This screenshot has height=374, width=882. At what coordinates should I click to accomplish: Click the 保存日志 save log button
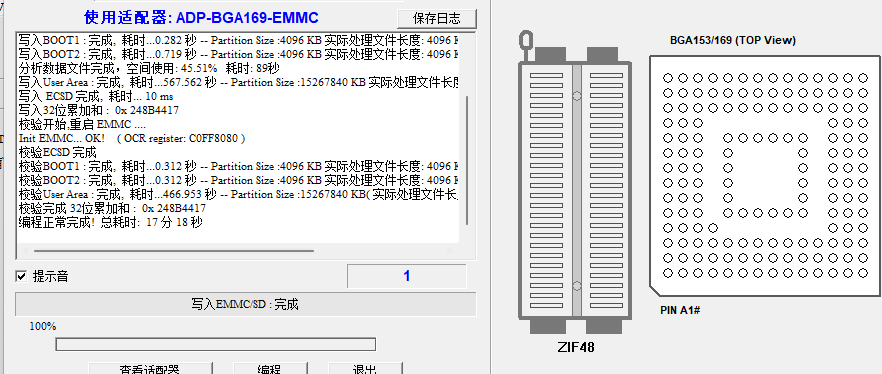[x=436, y=19]
